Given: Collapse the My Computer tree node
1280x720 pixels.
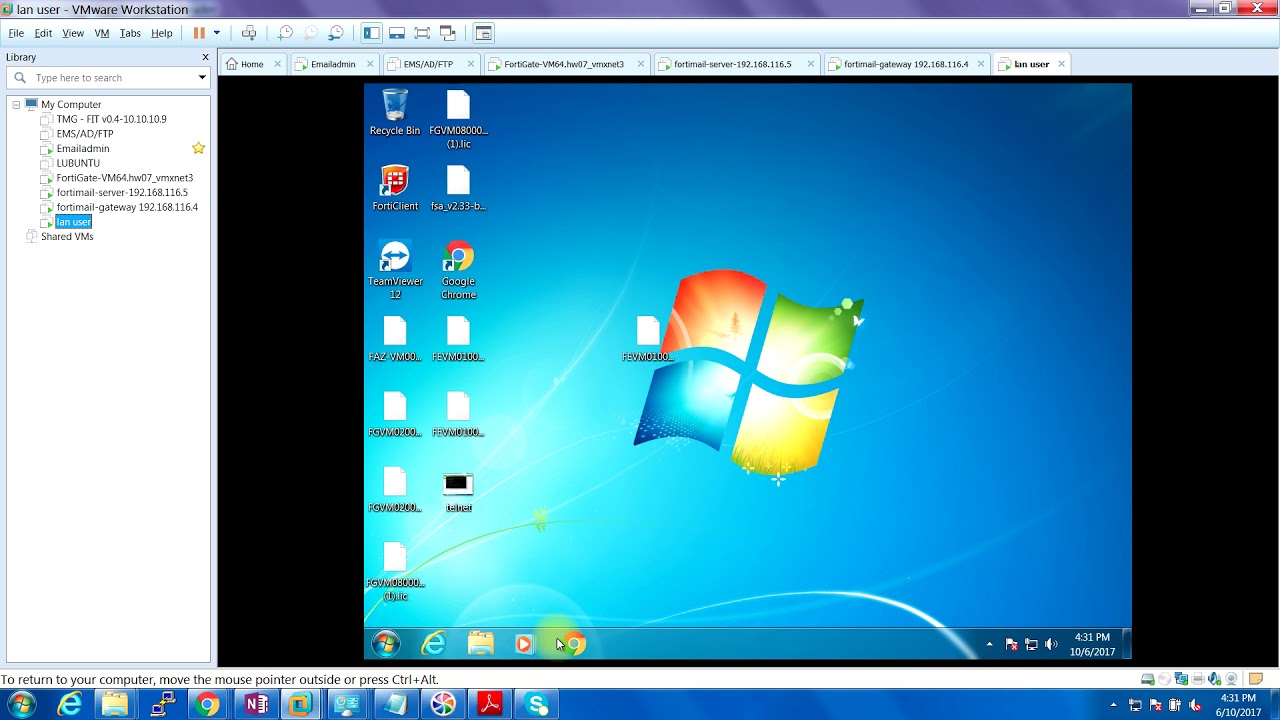Looking at the screenshot, I should tap(16, 104).
